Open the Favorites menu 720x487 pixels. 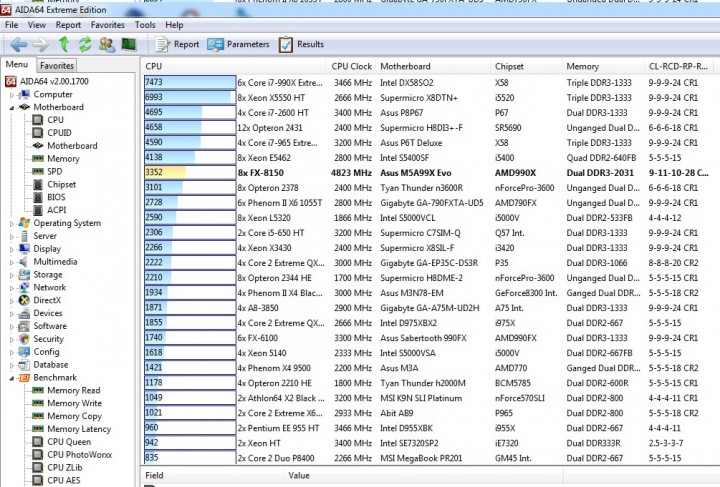(x=107, y=25)
